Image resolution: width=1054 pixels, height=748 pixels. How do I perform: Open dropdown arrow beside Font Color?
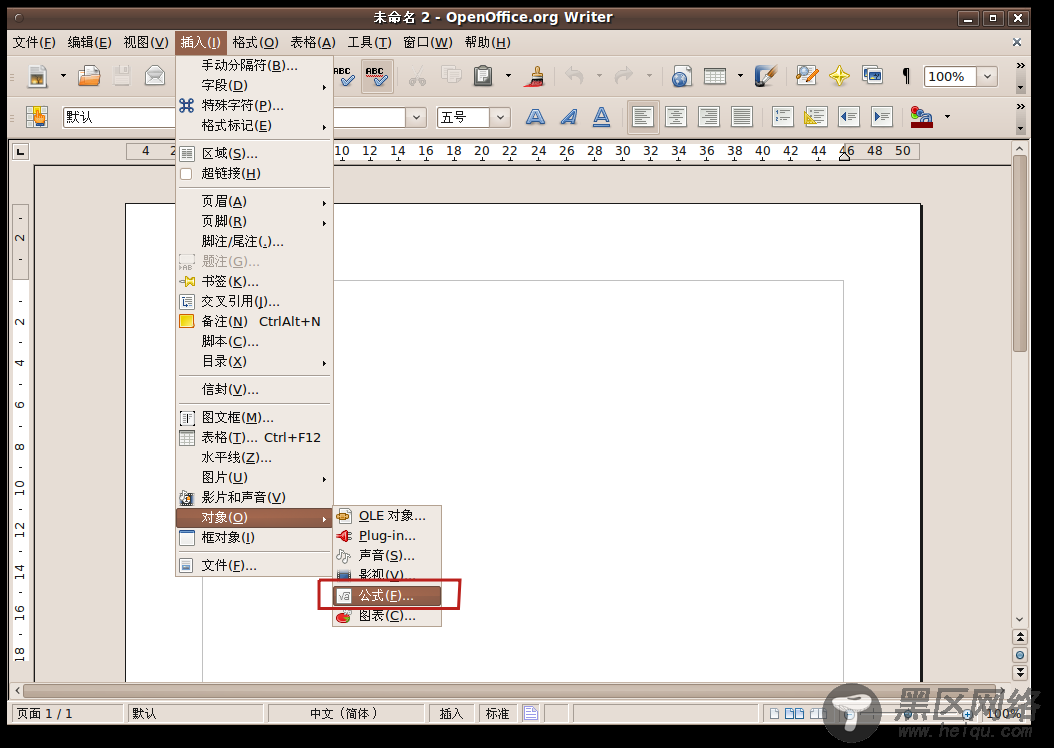(947, 117)
